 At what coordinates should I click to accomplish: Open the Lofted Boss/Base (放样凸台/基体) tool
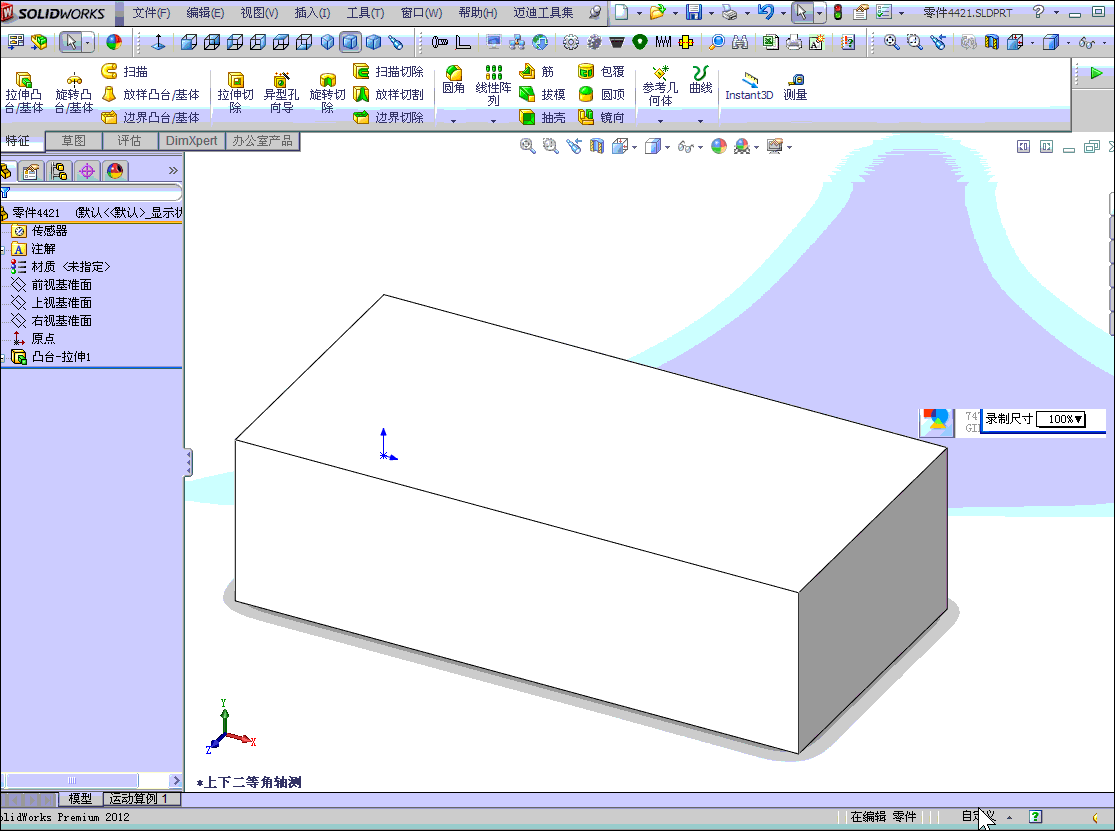[x=150, y=95]
